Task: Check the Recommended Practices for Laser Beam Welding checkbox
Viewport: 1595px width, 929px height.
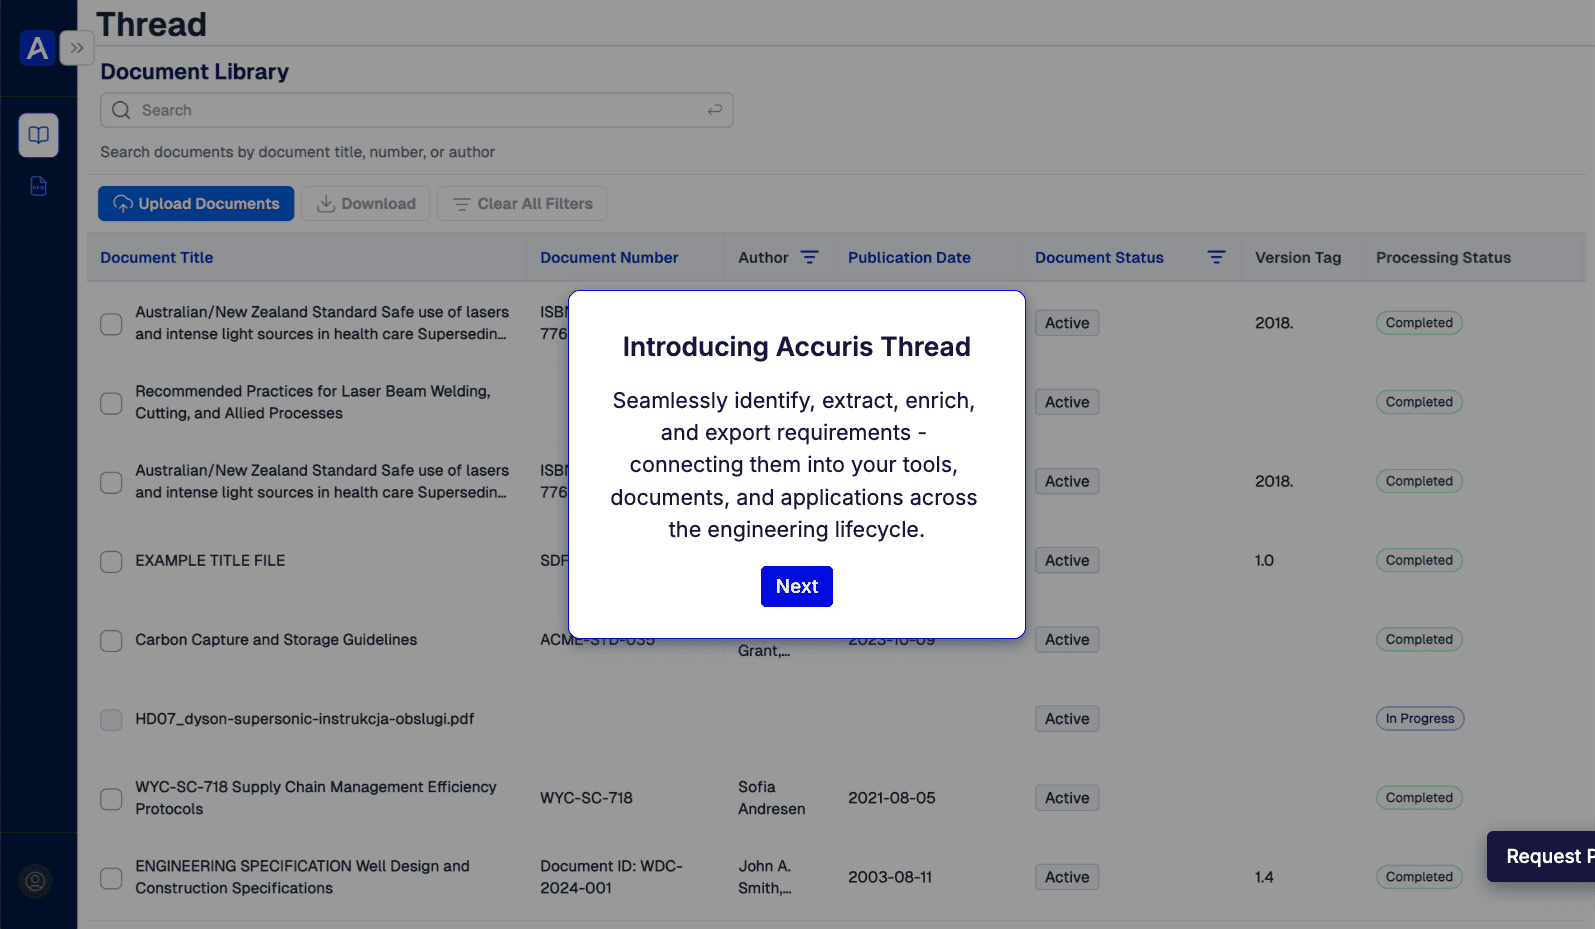Action: [111, 403]
